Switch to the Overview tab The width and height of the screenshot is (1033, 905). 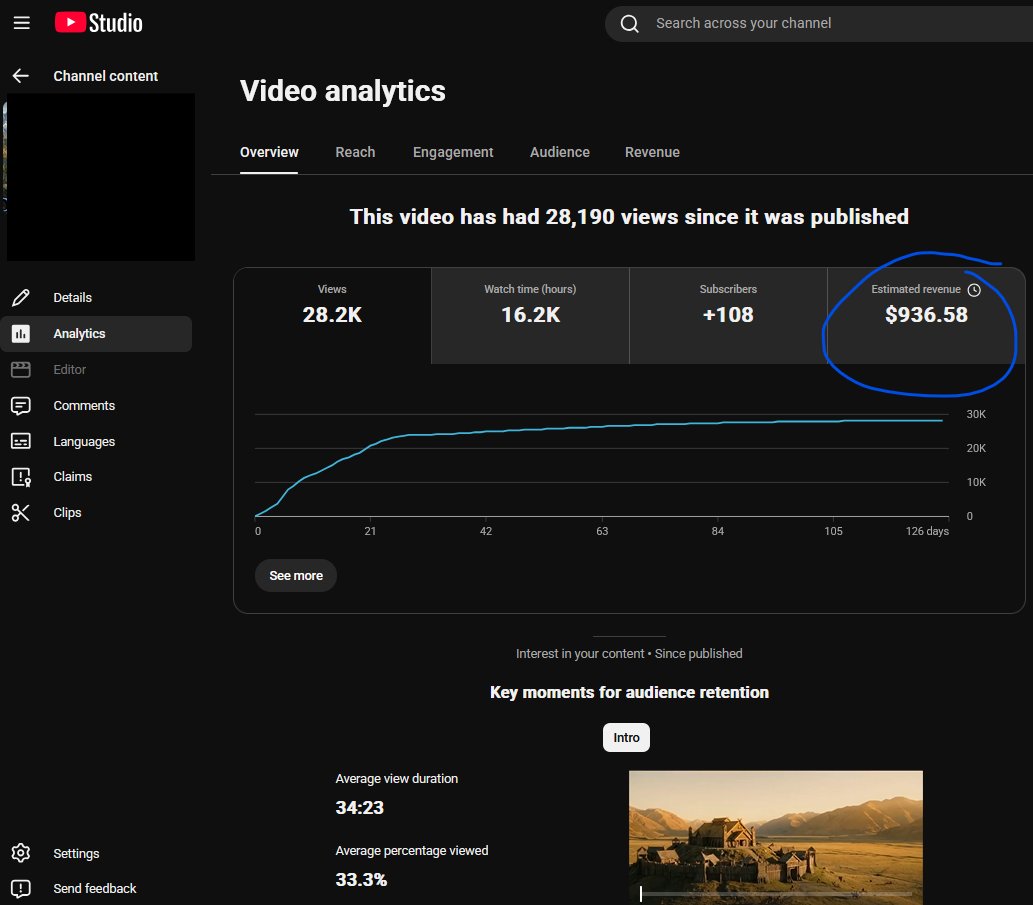pos(269,152)
